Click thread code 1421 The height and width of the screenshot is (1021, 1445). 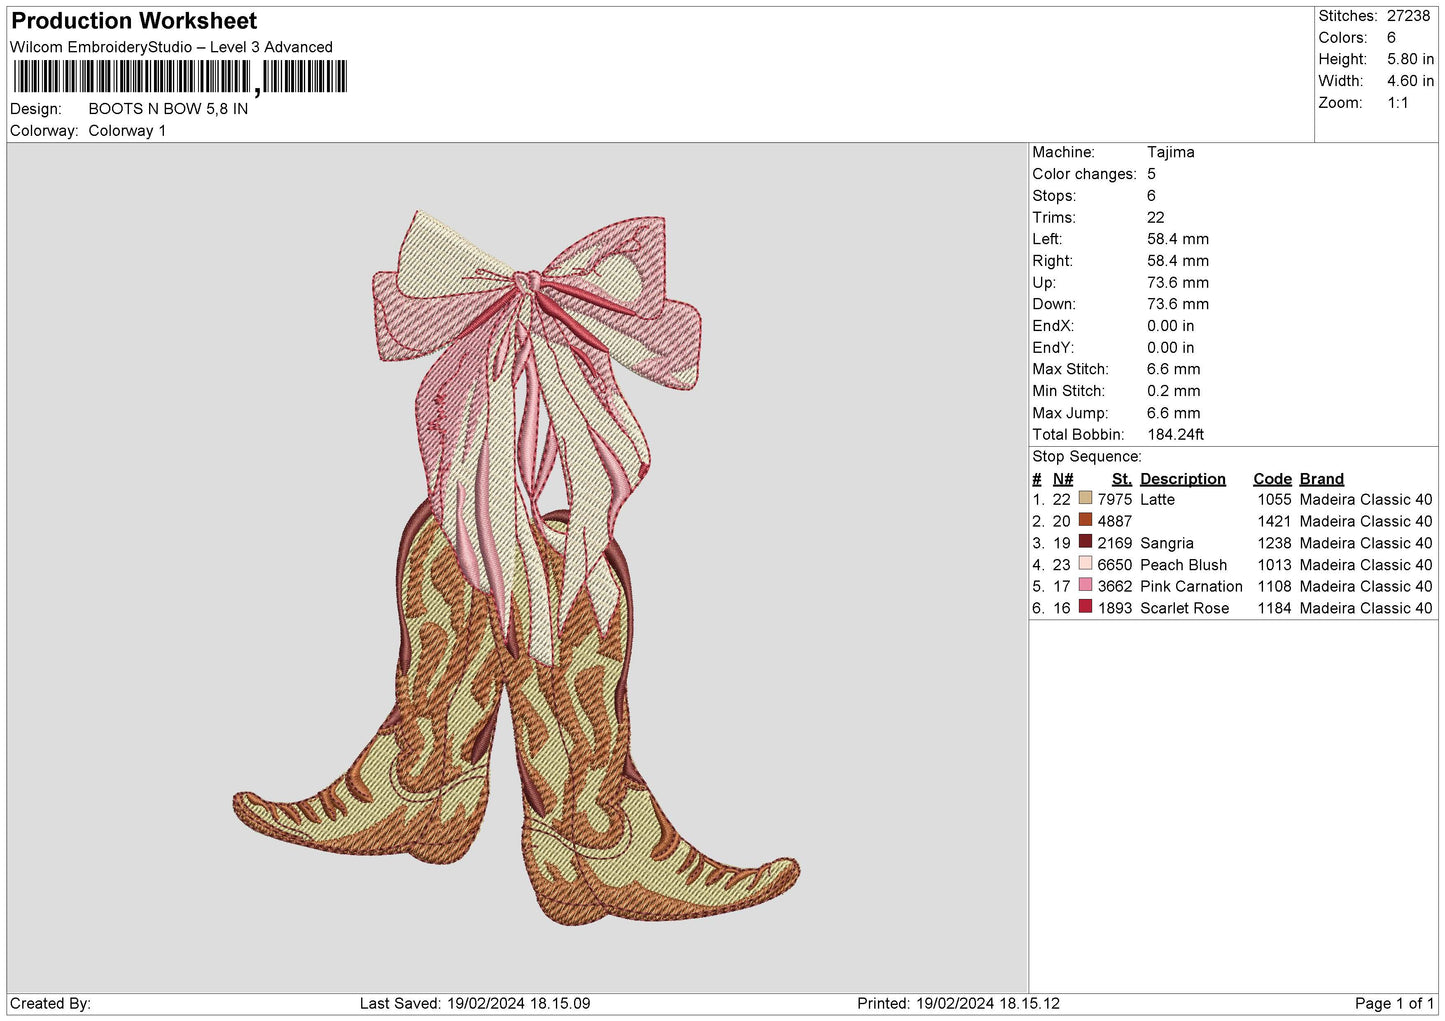[1274, 522]
